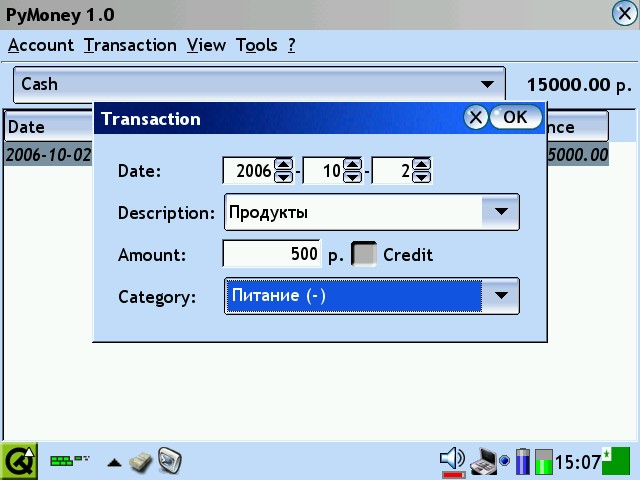Open the Transaction menu
Viewport: 640px width, 480px height.
point(130,45)
